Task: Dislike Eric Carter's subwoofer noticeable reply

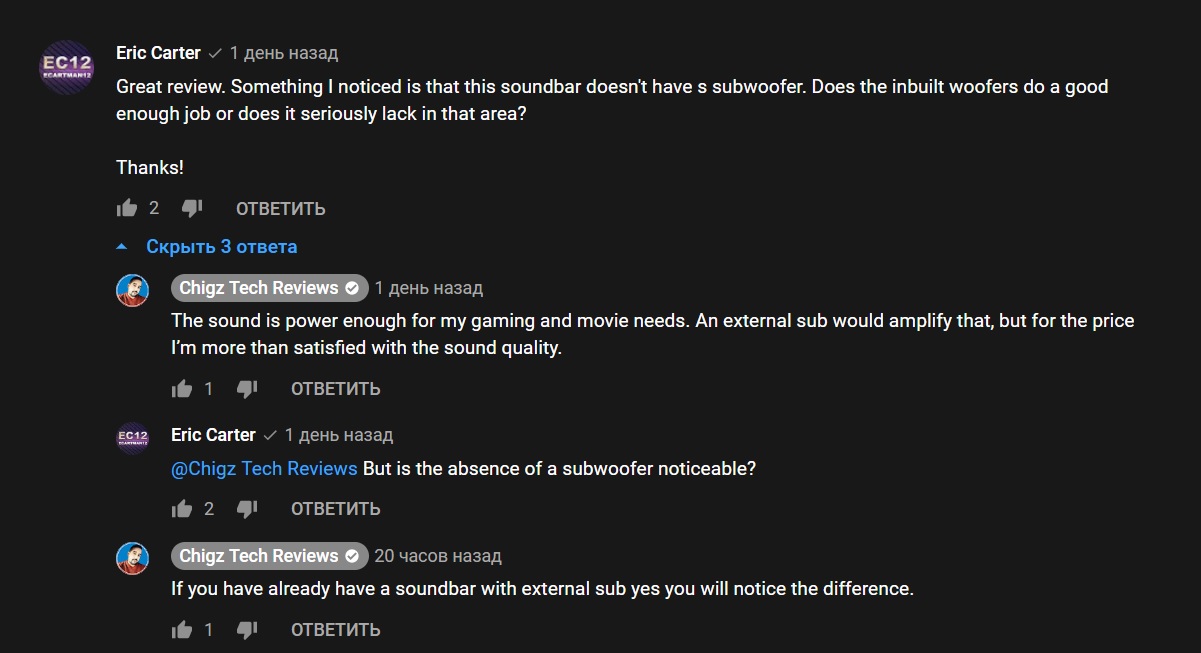Action: (247, 509)
